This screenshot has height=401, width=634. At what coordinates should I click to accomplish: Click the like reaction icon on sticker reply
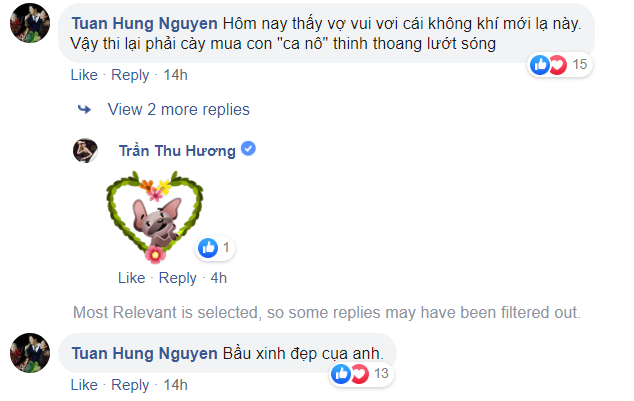tap(209, 247)
